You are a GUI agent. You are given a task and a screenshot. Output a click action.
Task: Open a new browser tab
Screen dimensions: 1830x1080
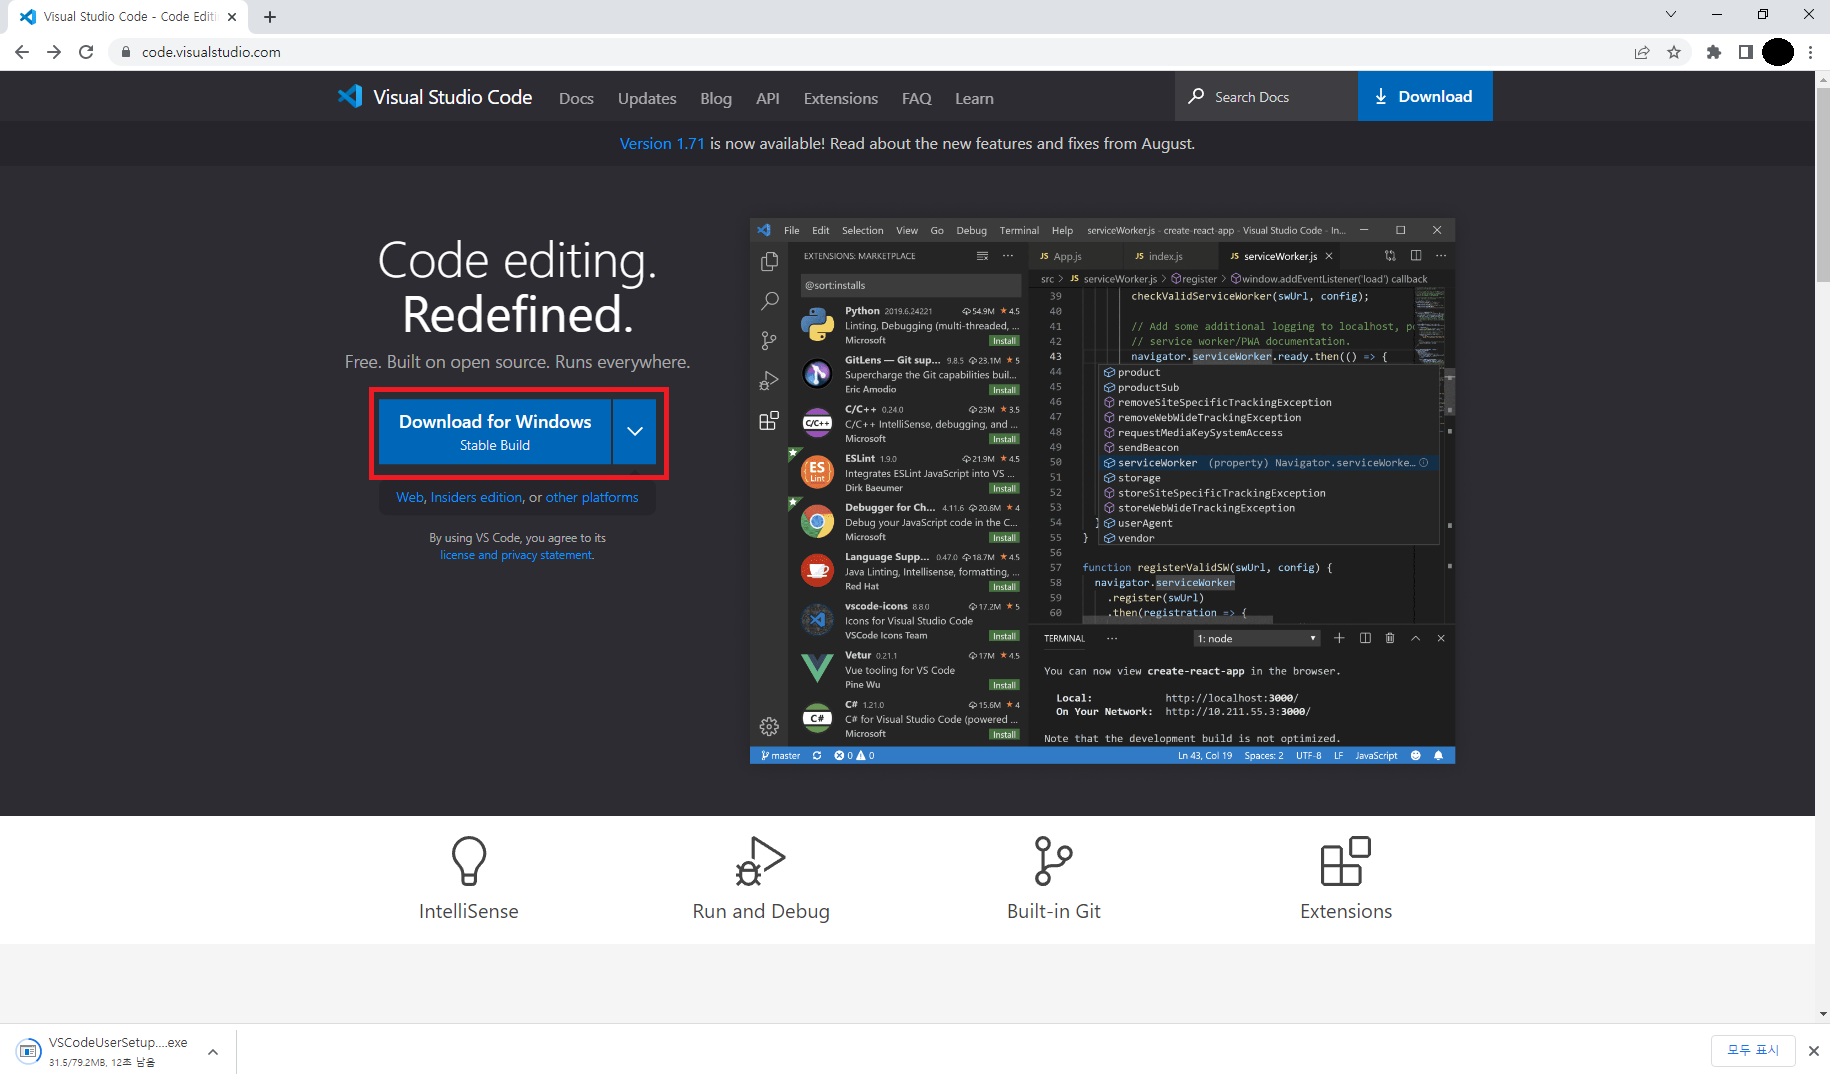270,17
